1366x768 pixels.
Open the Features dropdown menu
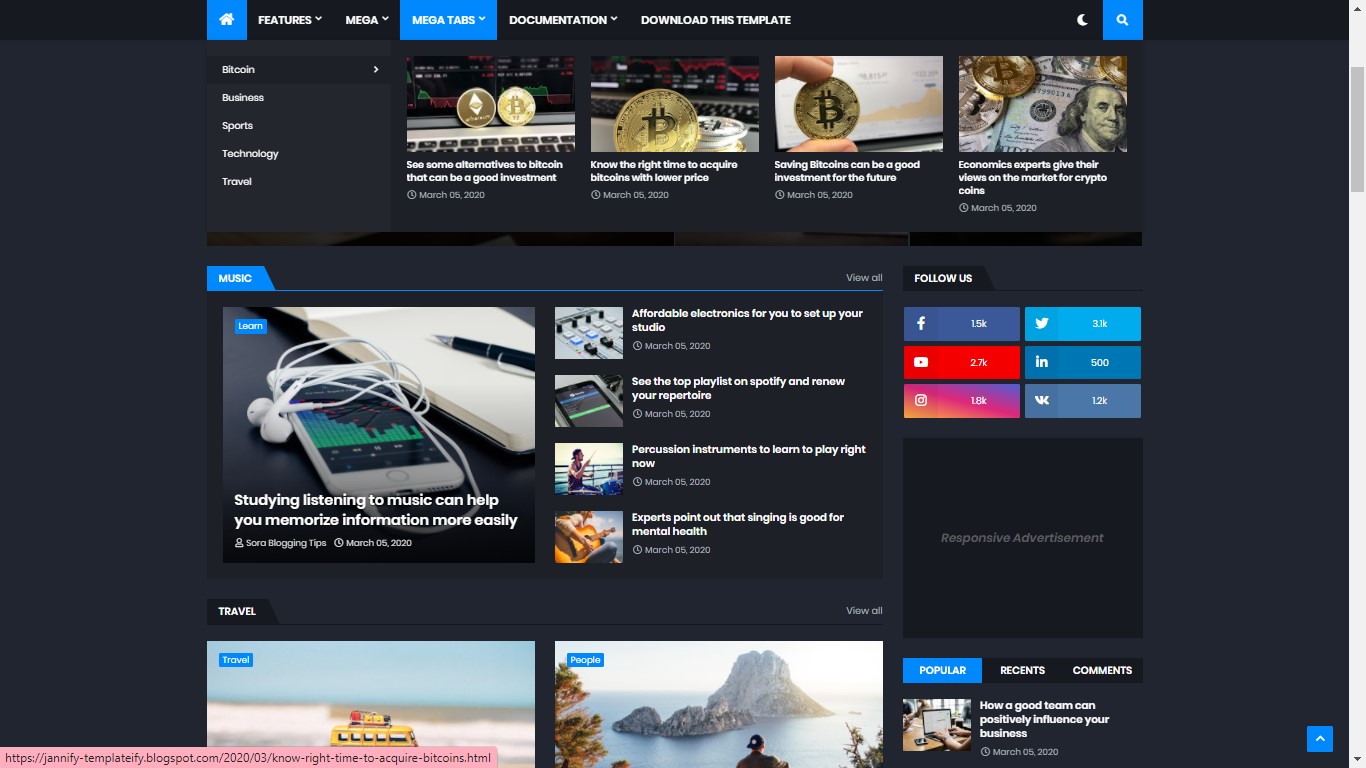point(289,20)
